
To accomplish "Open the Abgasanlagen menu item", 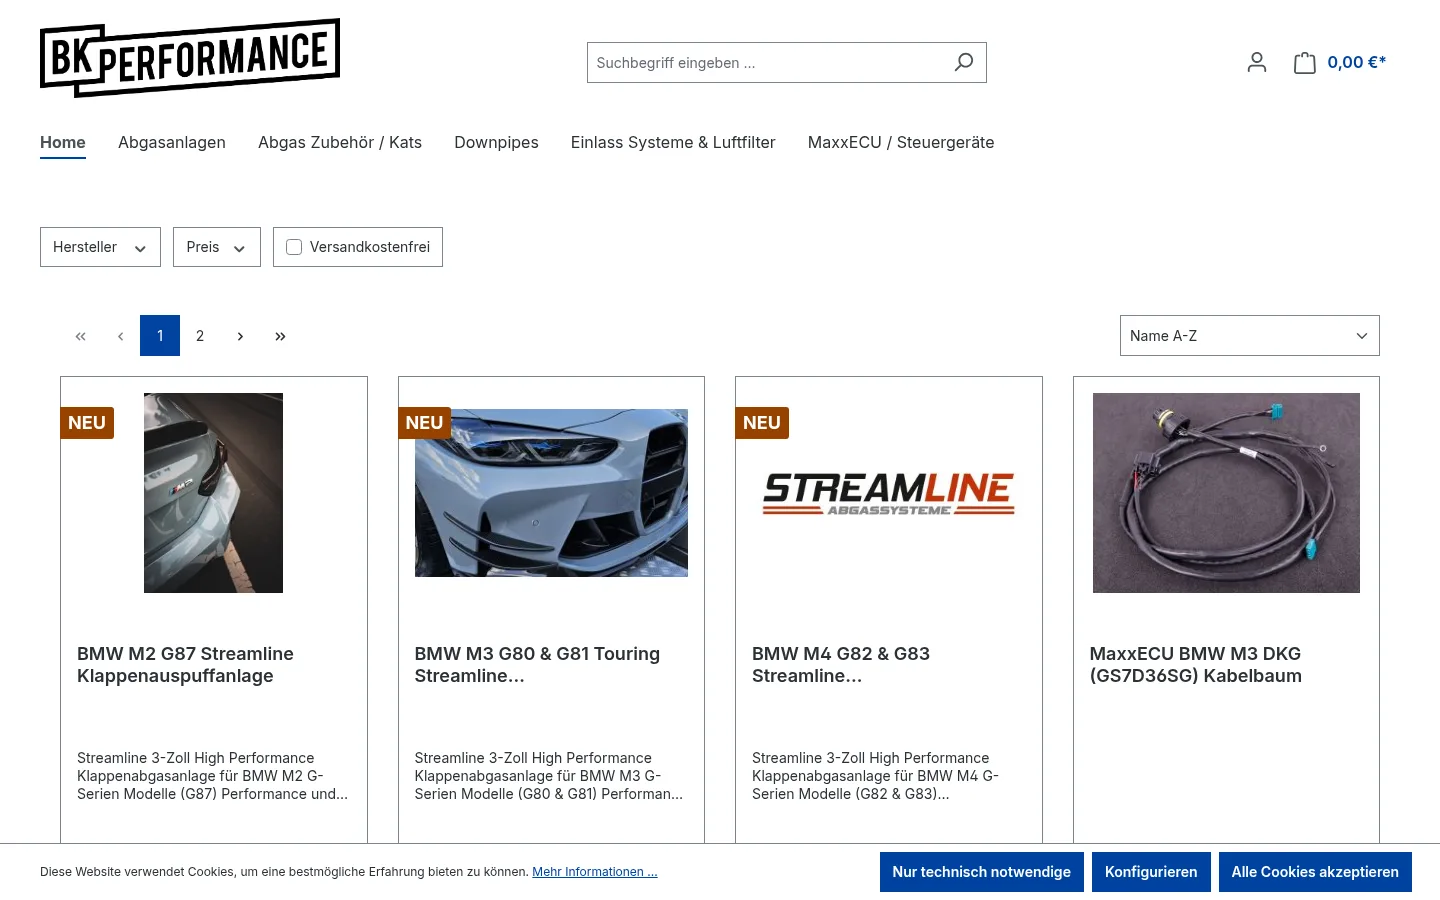I will (172, 142).
